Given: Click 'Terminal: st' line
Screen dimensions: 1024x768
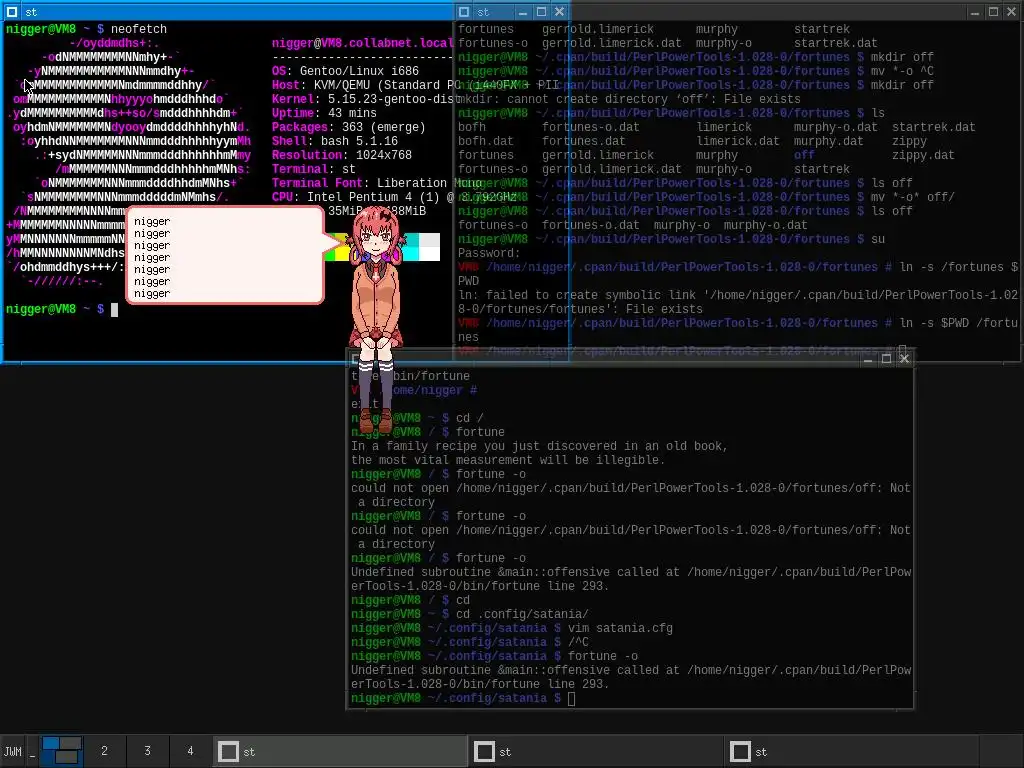Looking at the screenshot, I should (313, 169).
